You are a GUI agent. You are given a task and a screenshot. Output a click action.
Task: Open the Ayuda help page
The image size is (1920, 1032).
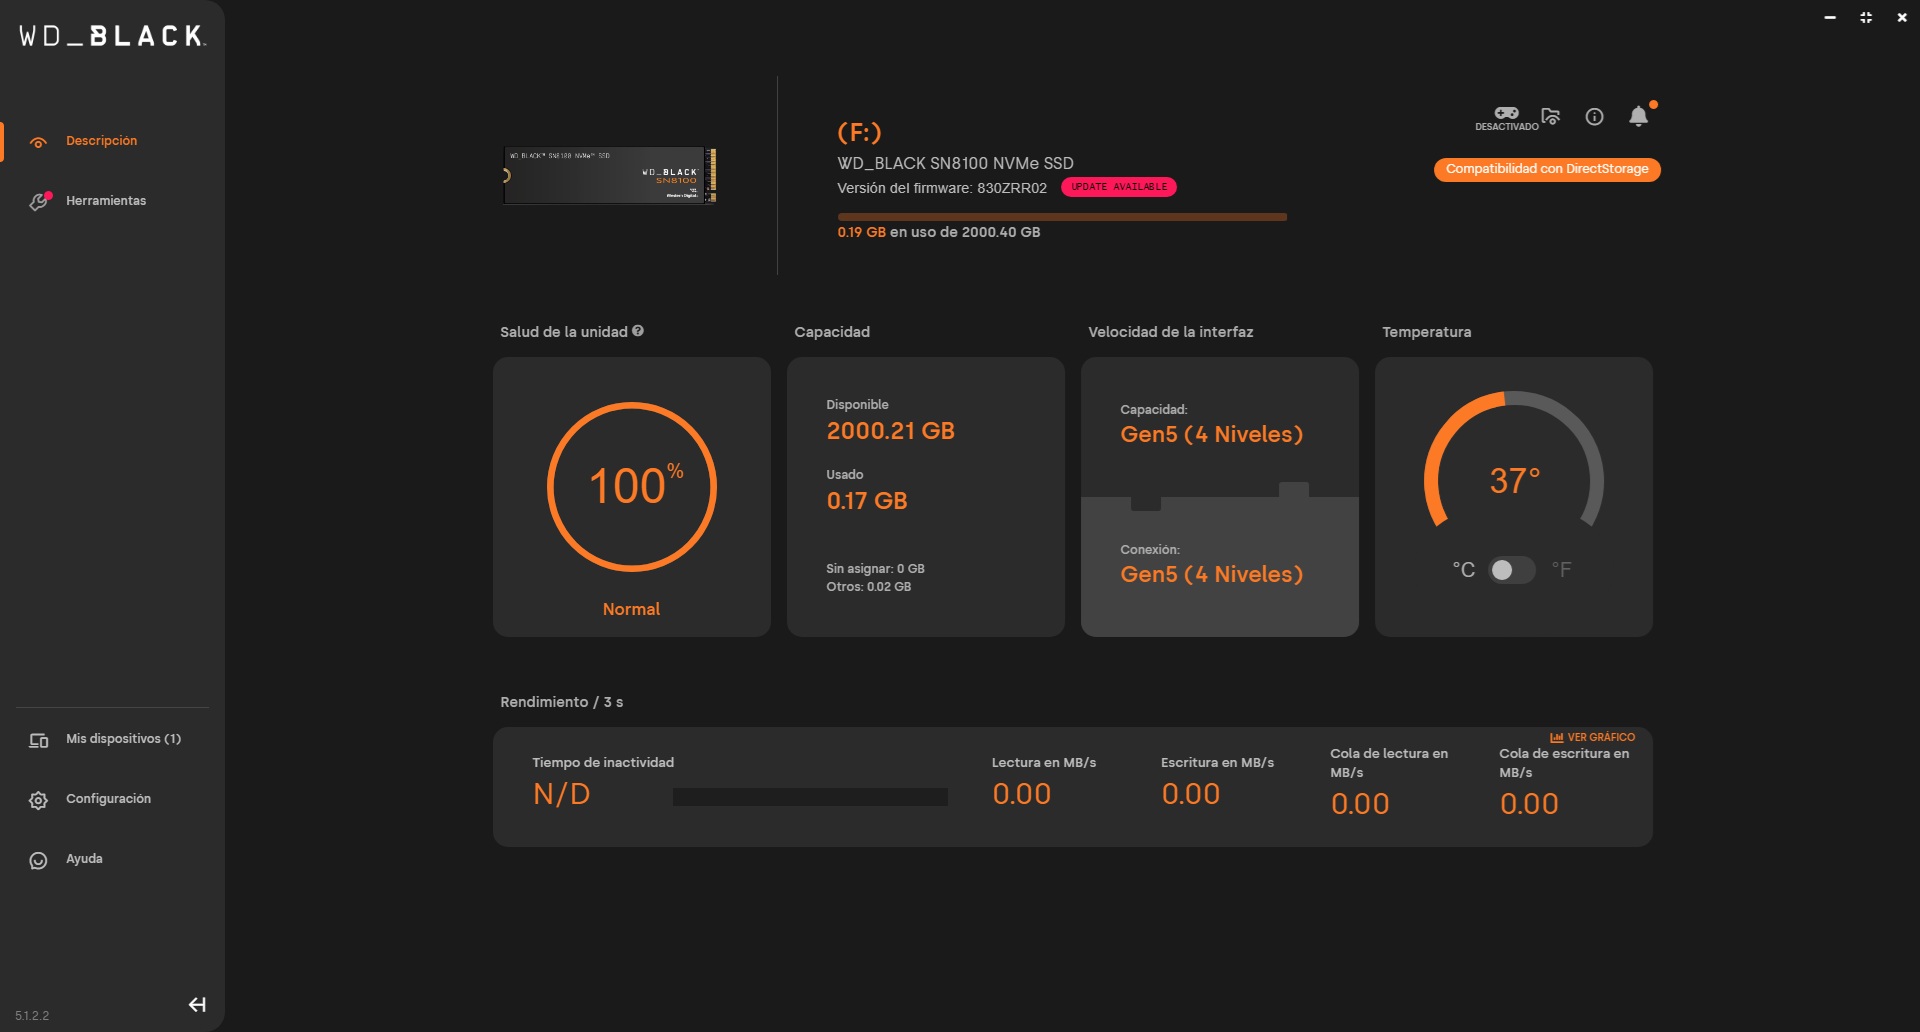pyautogui.click(x=84, y=859)
